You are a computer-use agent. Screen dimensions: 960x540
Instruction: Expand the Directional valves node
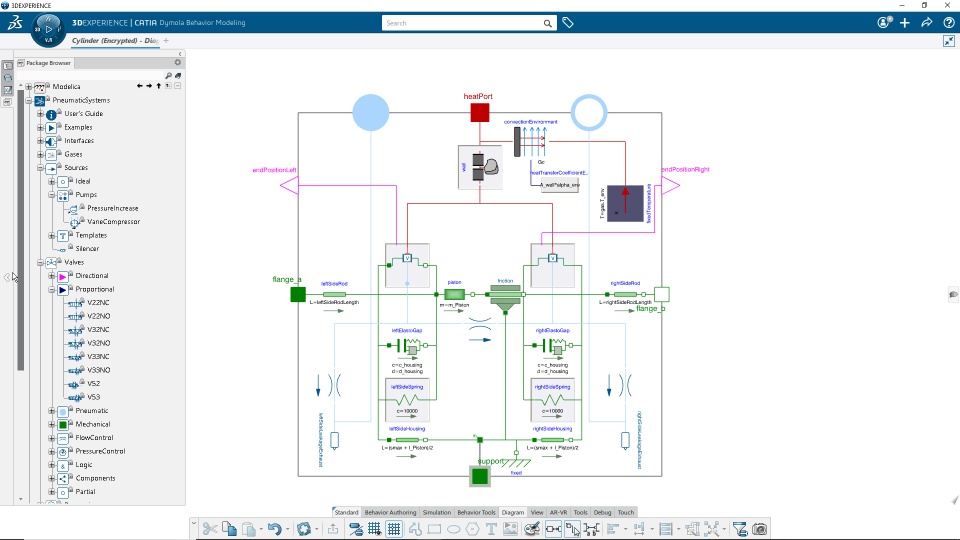(52, 276)
